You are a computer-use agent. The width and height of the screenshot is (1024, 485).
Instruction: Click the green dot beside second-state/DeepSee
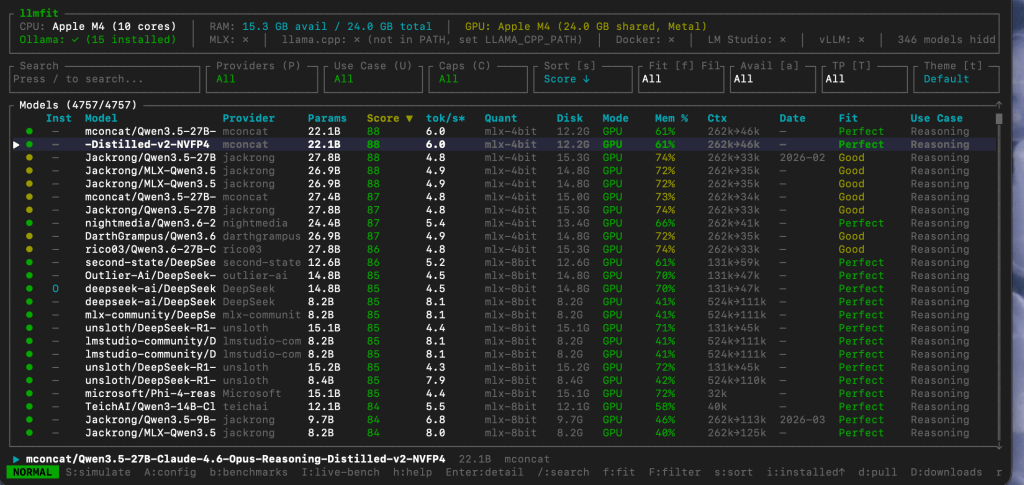click(29, 262)
